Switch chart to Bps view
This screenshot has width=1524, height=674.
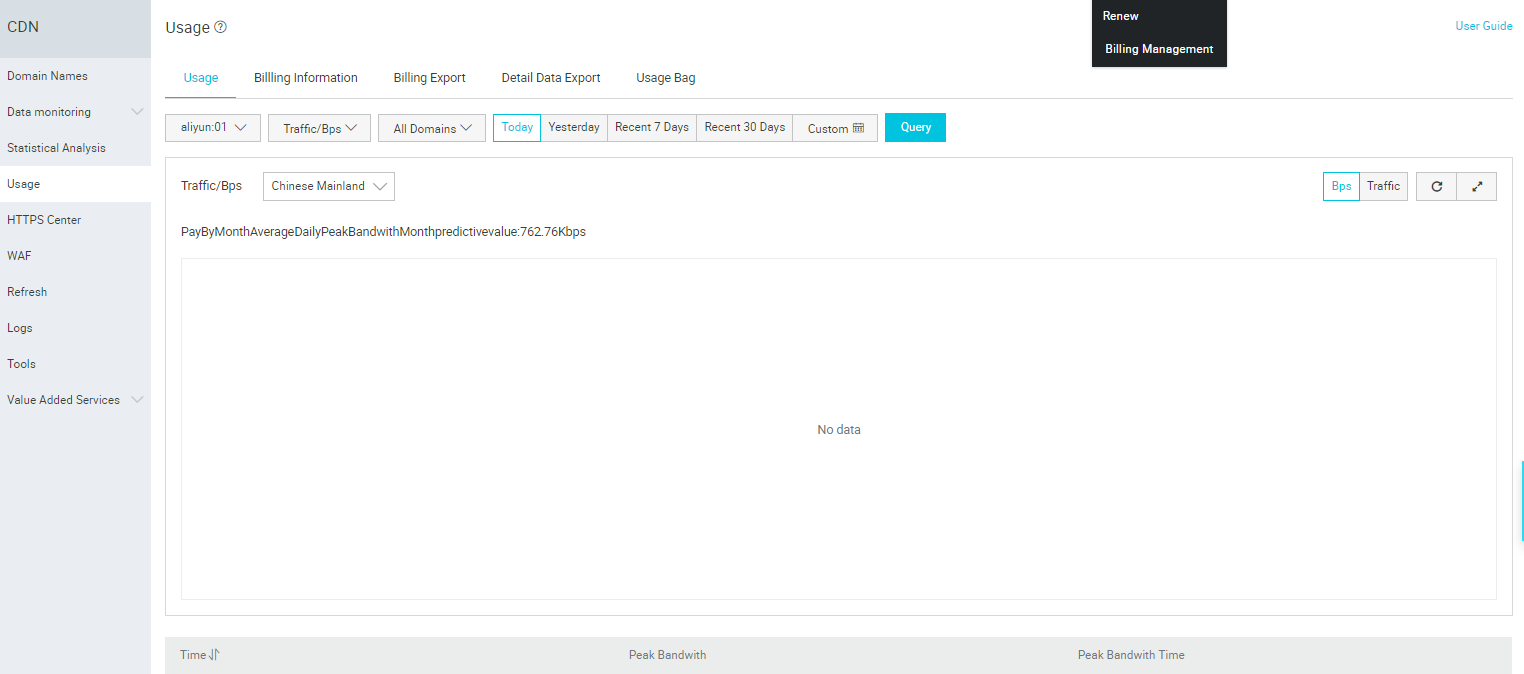(1341, 186)
